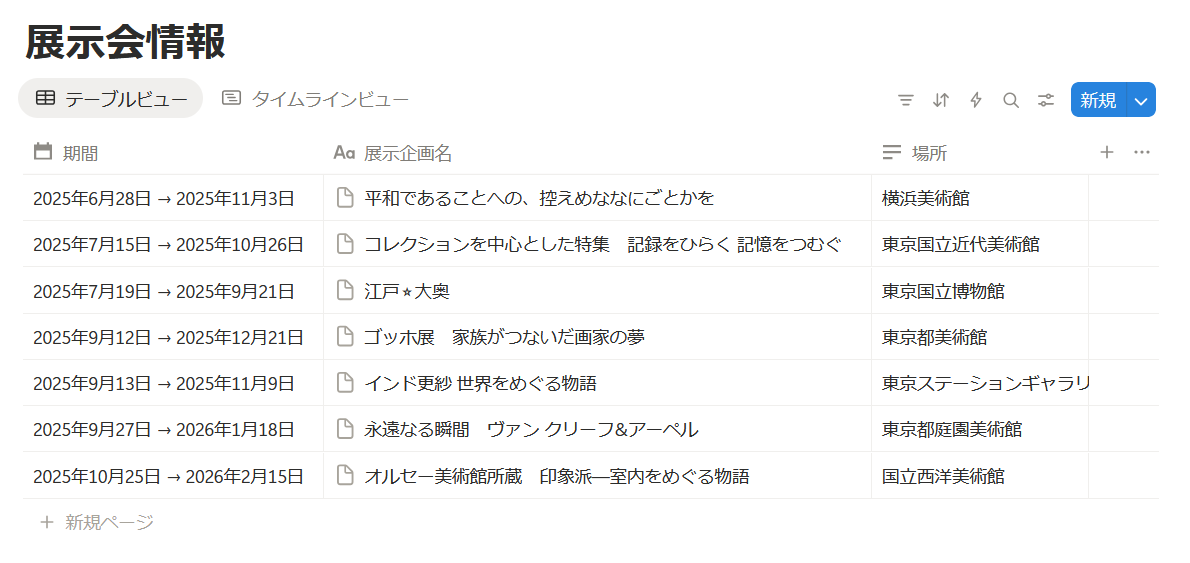Image resolution: width=1190 pixels, height=563 pixels.
Task: Open the インド更紗 世界をめぐる物語 page
Action: coord(480,383)
